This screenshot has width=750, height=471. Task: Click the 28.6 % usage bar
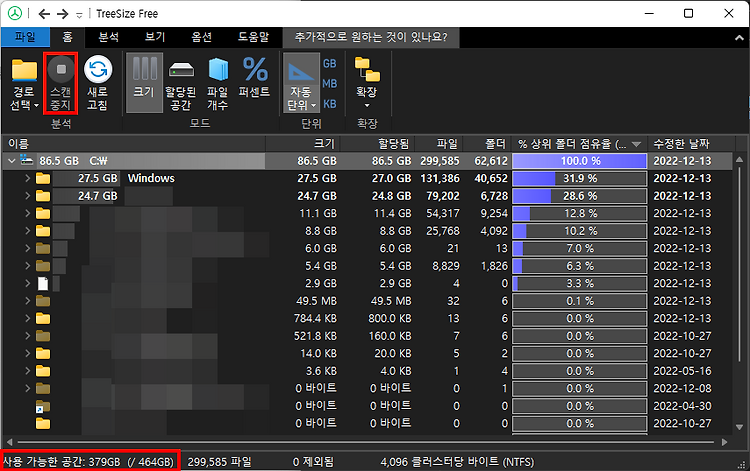click(579, 196)
